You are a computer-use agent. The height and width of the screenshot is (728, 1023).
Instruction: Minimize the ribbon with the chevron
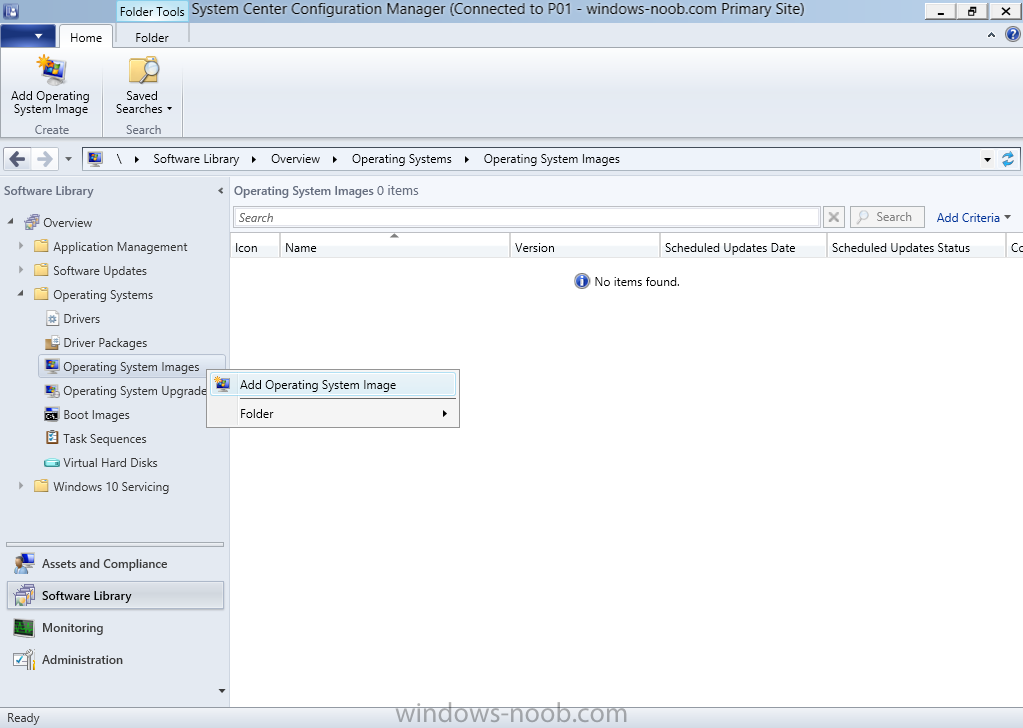(991, 35)
